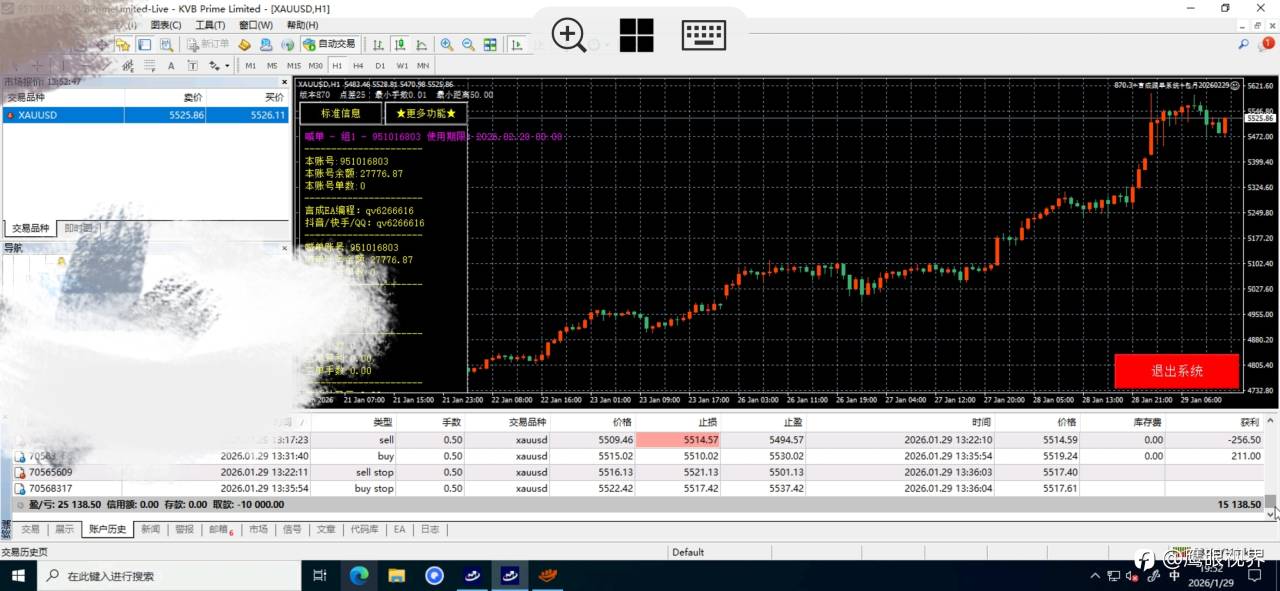Select the Fibonacci retracement drawing tool
1280x591 pixels.
point(149,66)
